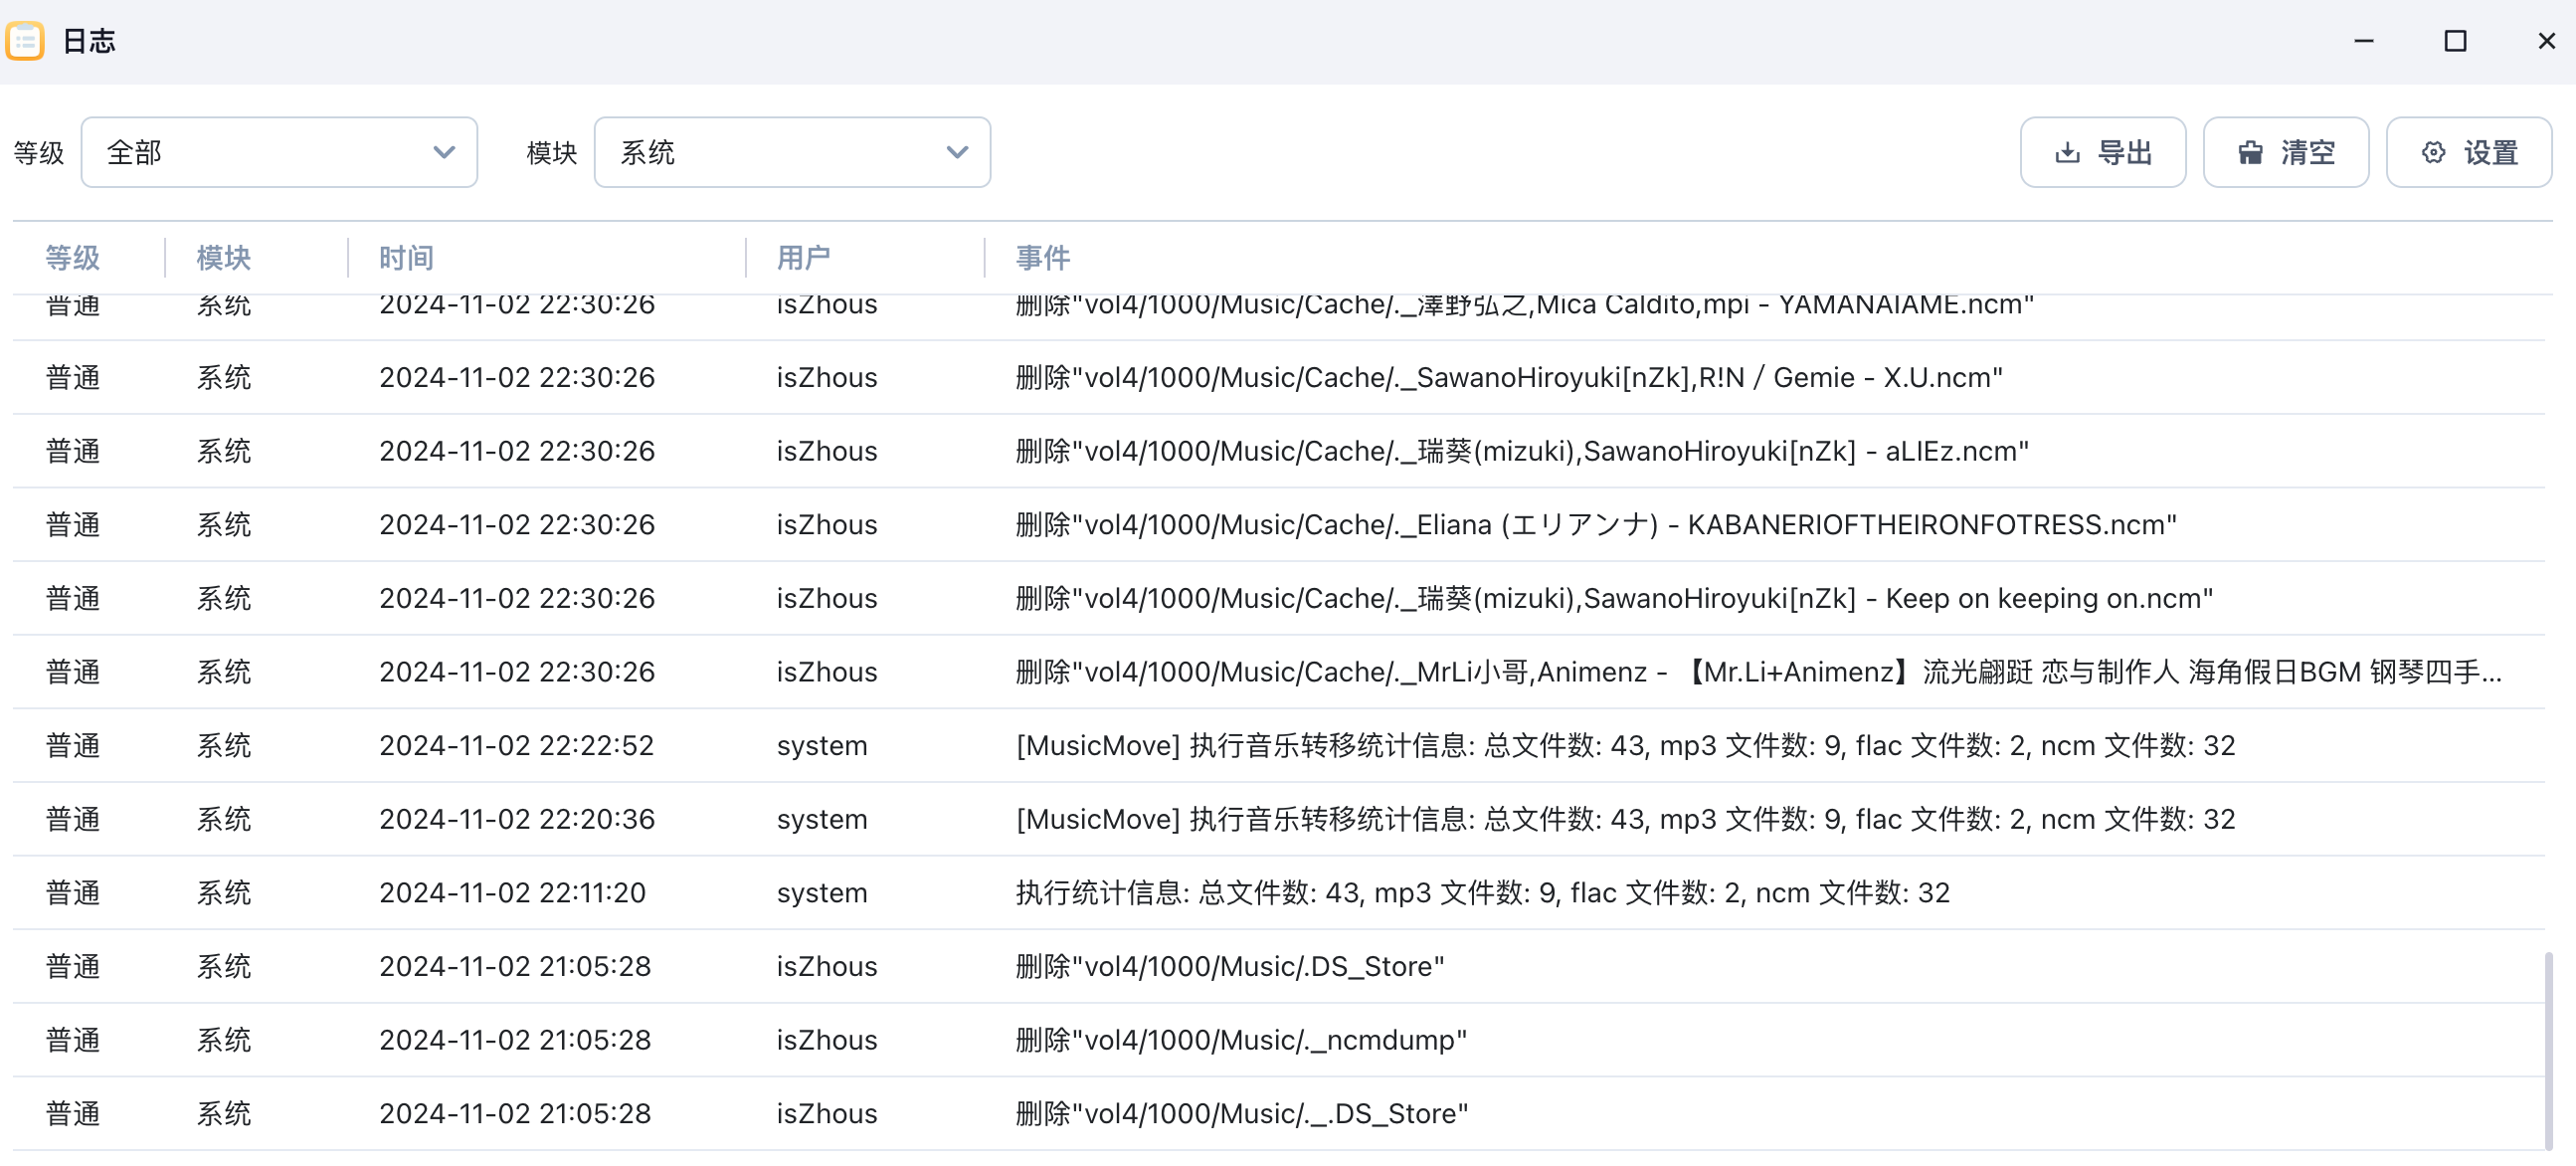
Task: Select the KABANERIOFTHEIRONFOTRESS.ncm log entry
Action: [1279, 525]
